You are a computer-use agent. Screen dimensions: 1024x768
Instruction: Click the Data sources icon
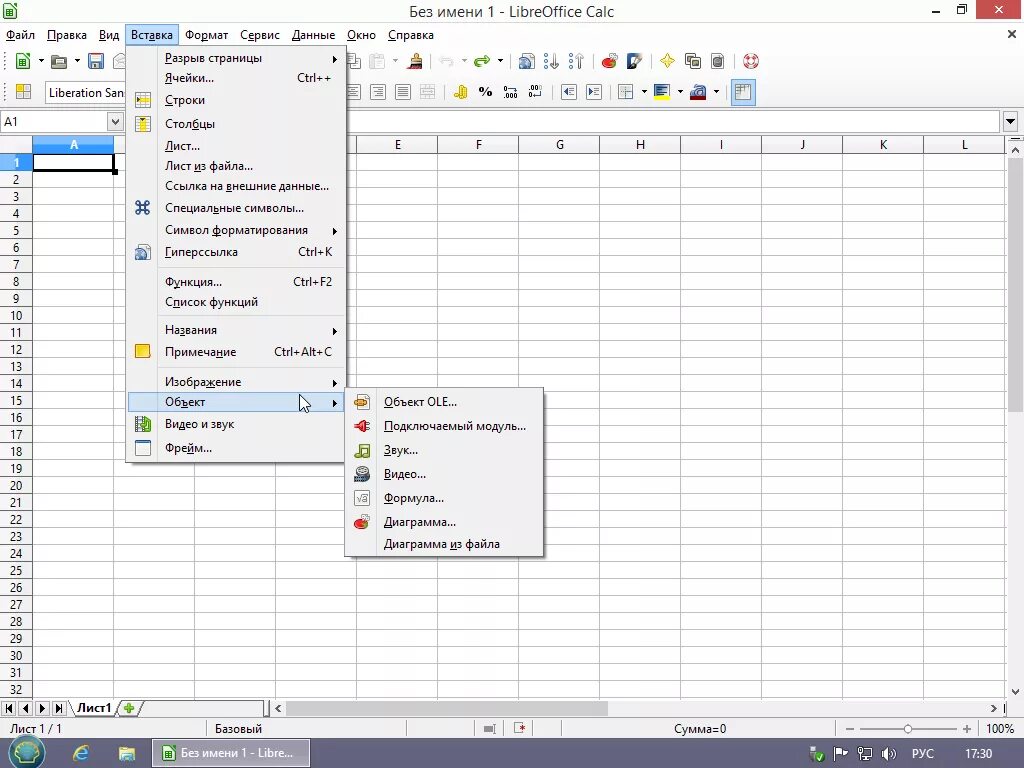pos(717,61)
